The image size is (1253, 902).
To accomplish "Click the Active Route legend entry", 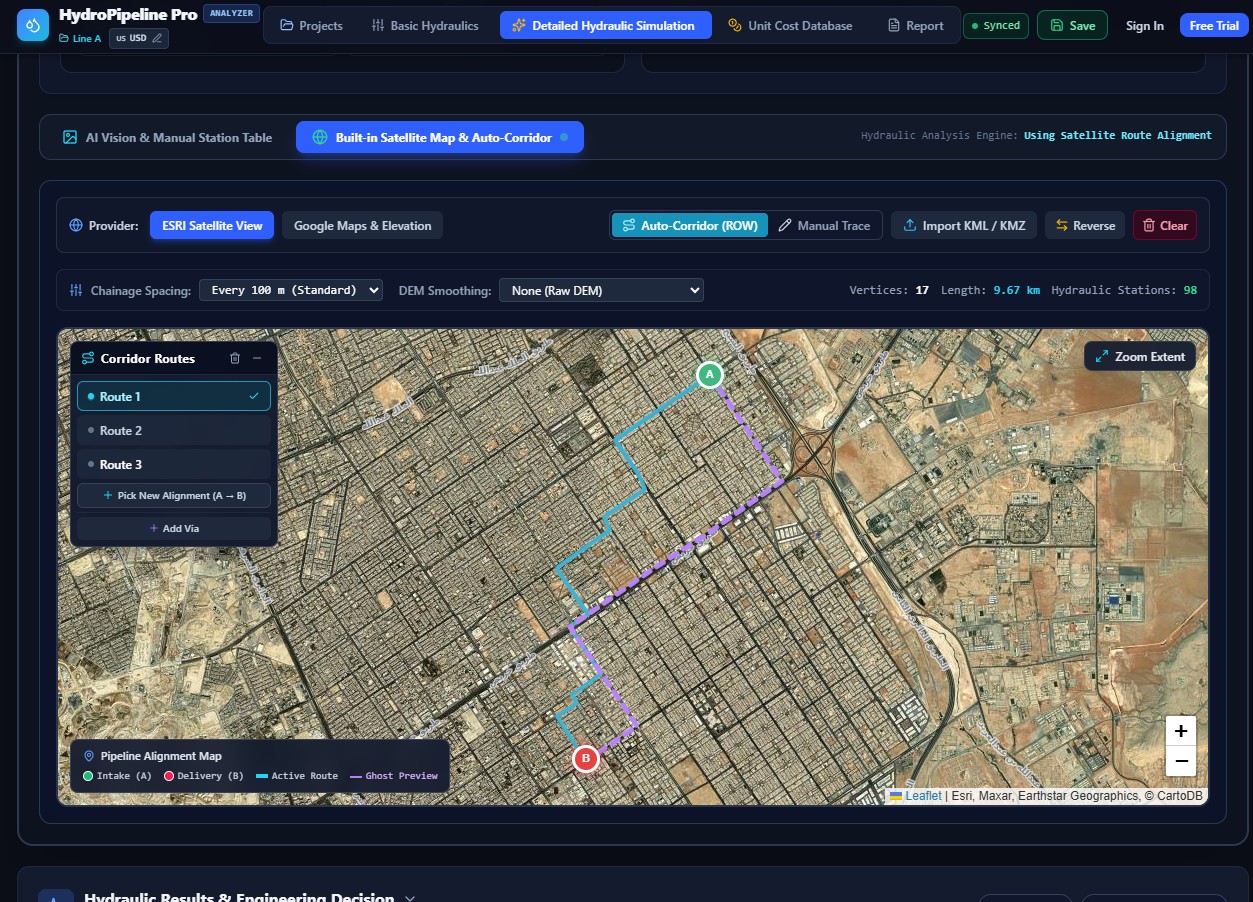I will point(297,776).
